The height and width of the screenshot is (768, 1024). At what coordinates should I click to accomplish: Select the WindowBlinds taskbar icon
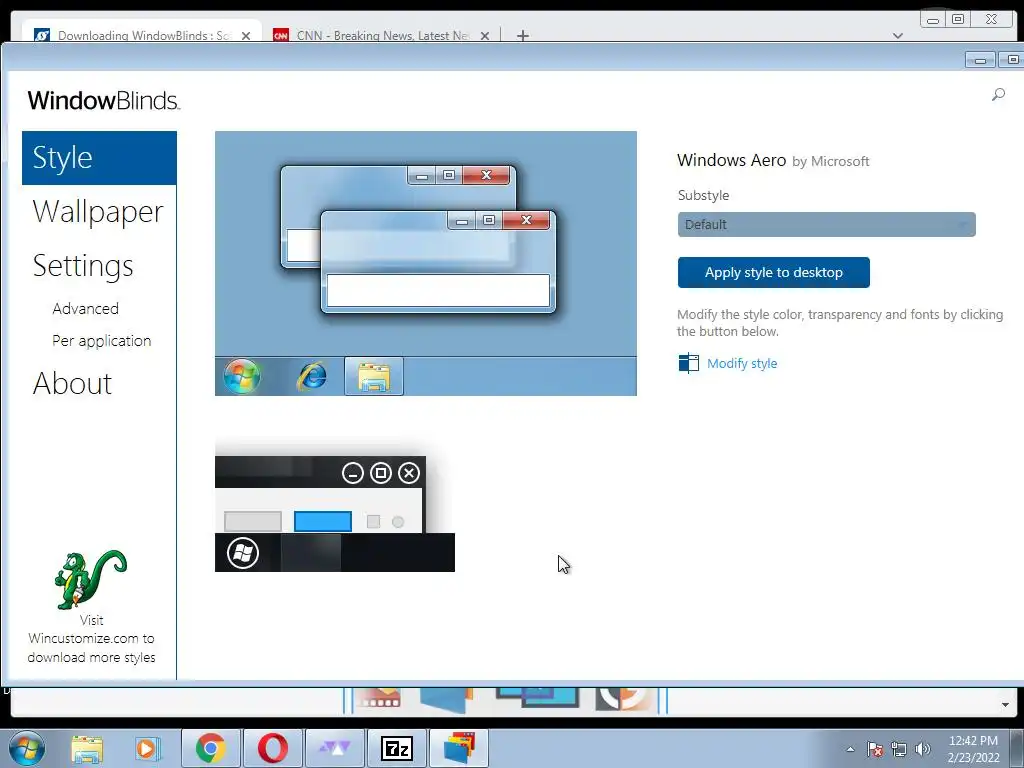click(x=459, y=748)
